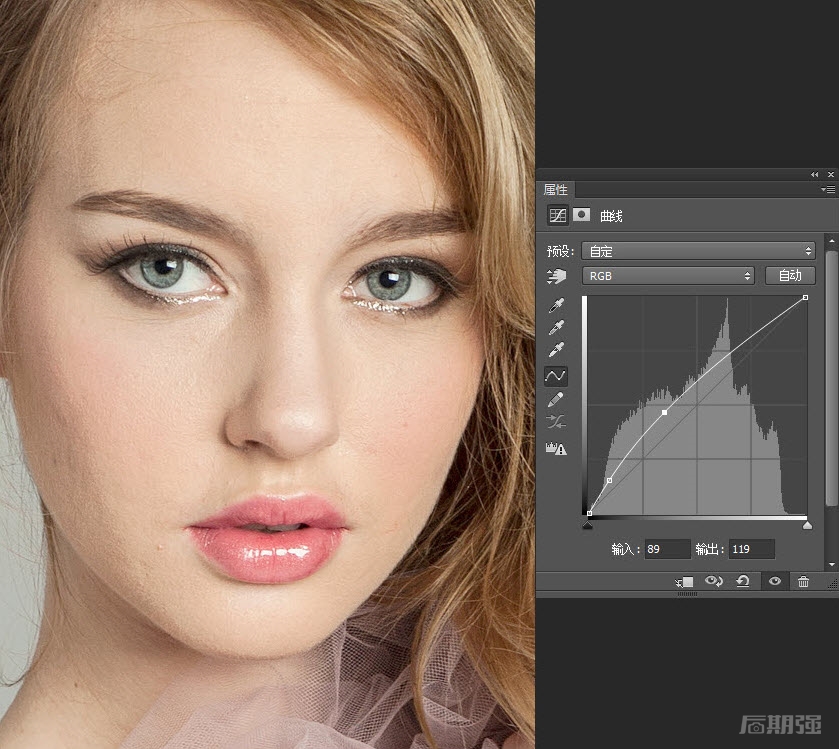839x749 pixels.
Task: Pick the white point eyedropper
Action: click(556, 349)
